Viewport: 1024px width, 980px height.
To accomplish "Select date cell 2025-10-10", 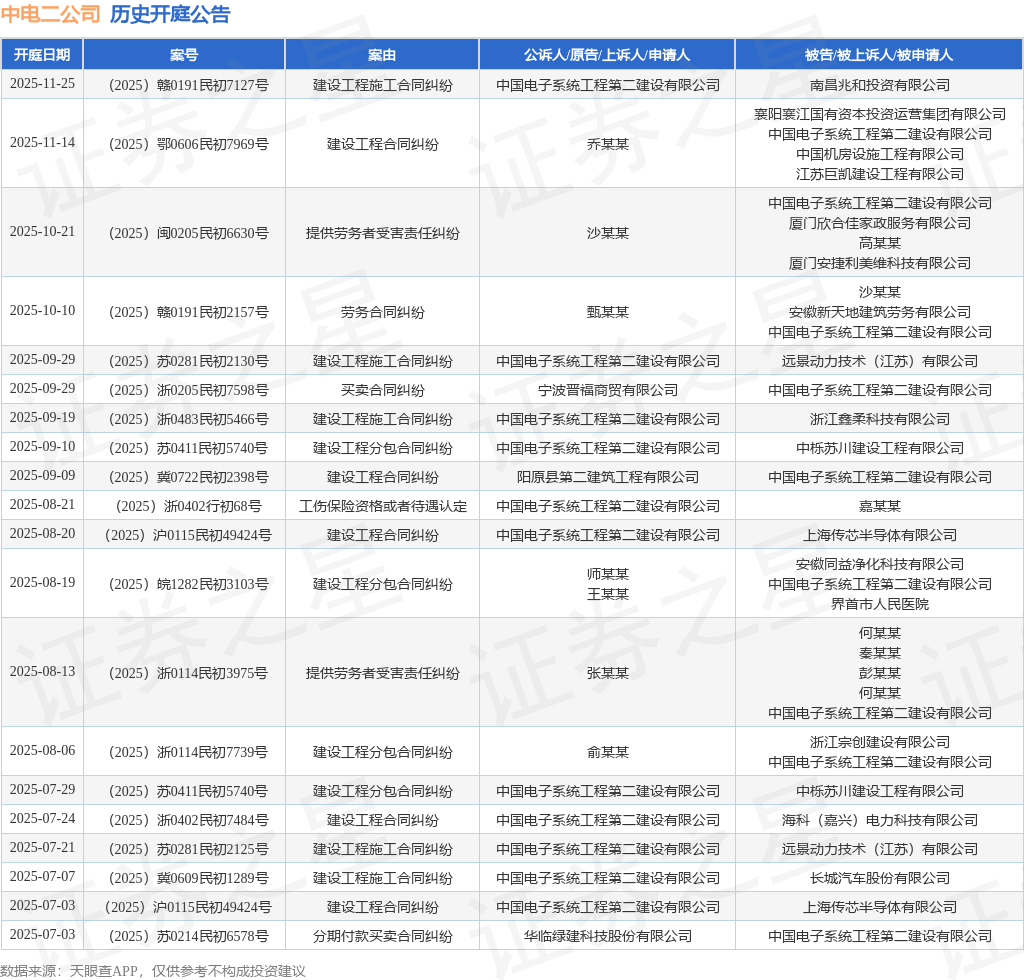I will pyautogui.click(x=42, y=310).
